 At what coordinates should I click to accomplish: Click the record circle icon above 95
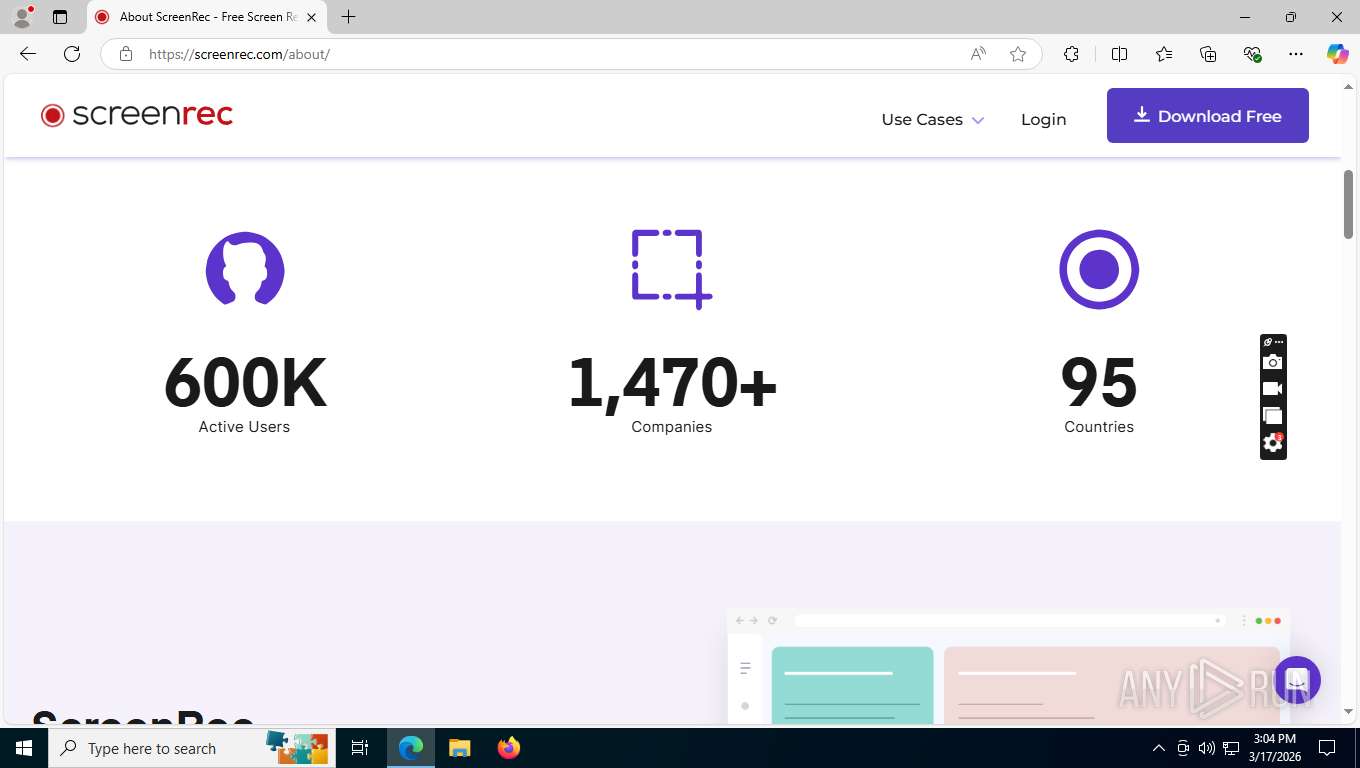pyautogui.click(x=1099, y=269)
